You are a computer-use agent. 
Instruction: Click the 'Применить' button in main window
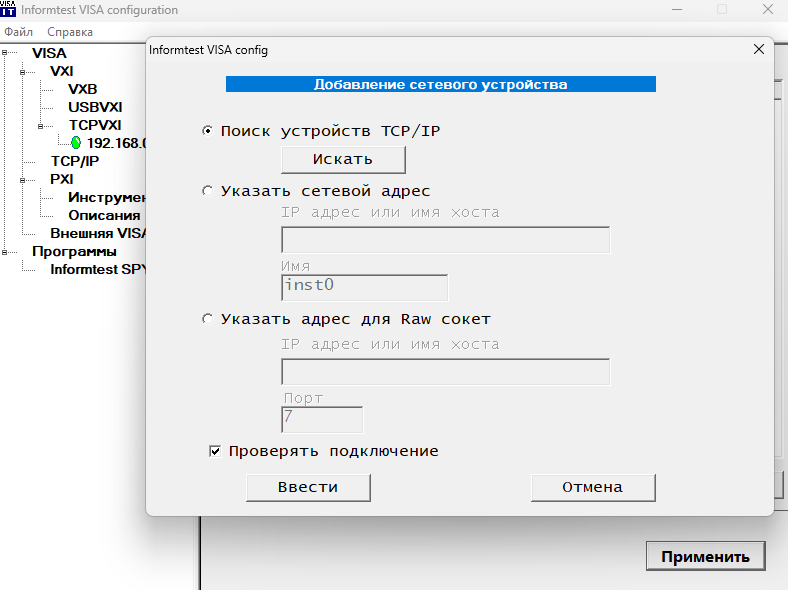706,556
